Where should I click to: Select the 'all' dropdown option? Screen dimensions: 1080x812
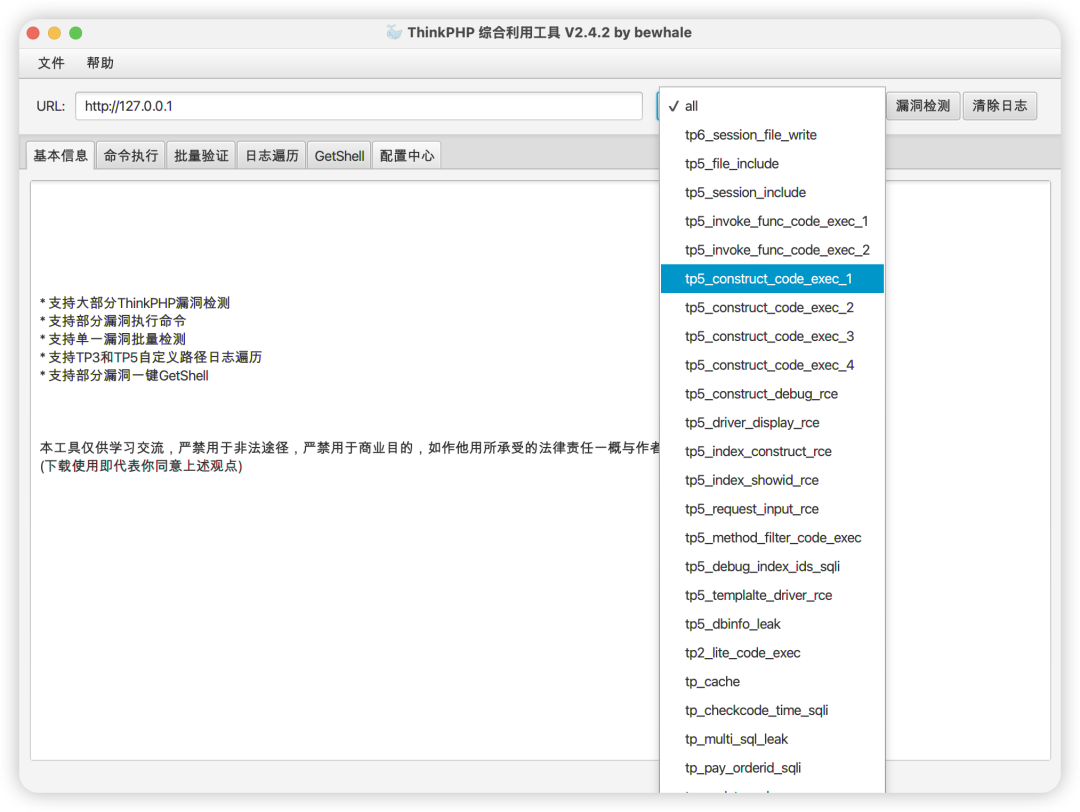(x=772, y=106)
